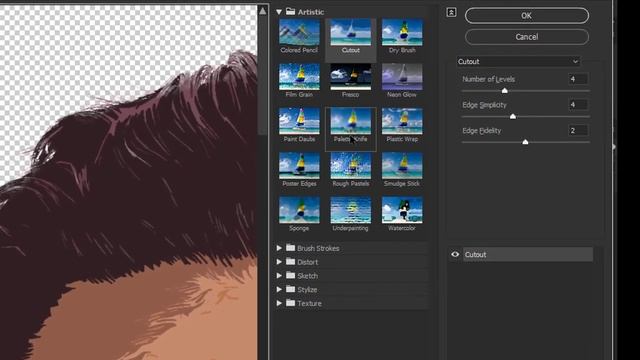Click the Stylize folder icon
Screen dimensions: 640x360
(291, 289)
